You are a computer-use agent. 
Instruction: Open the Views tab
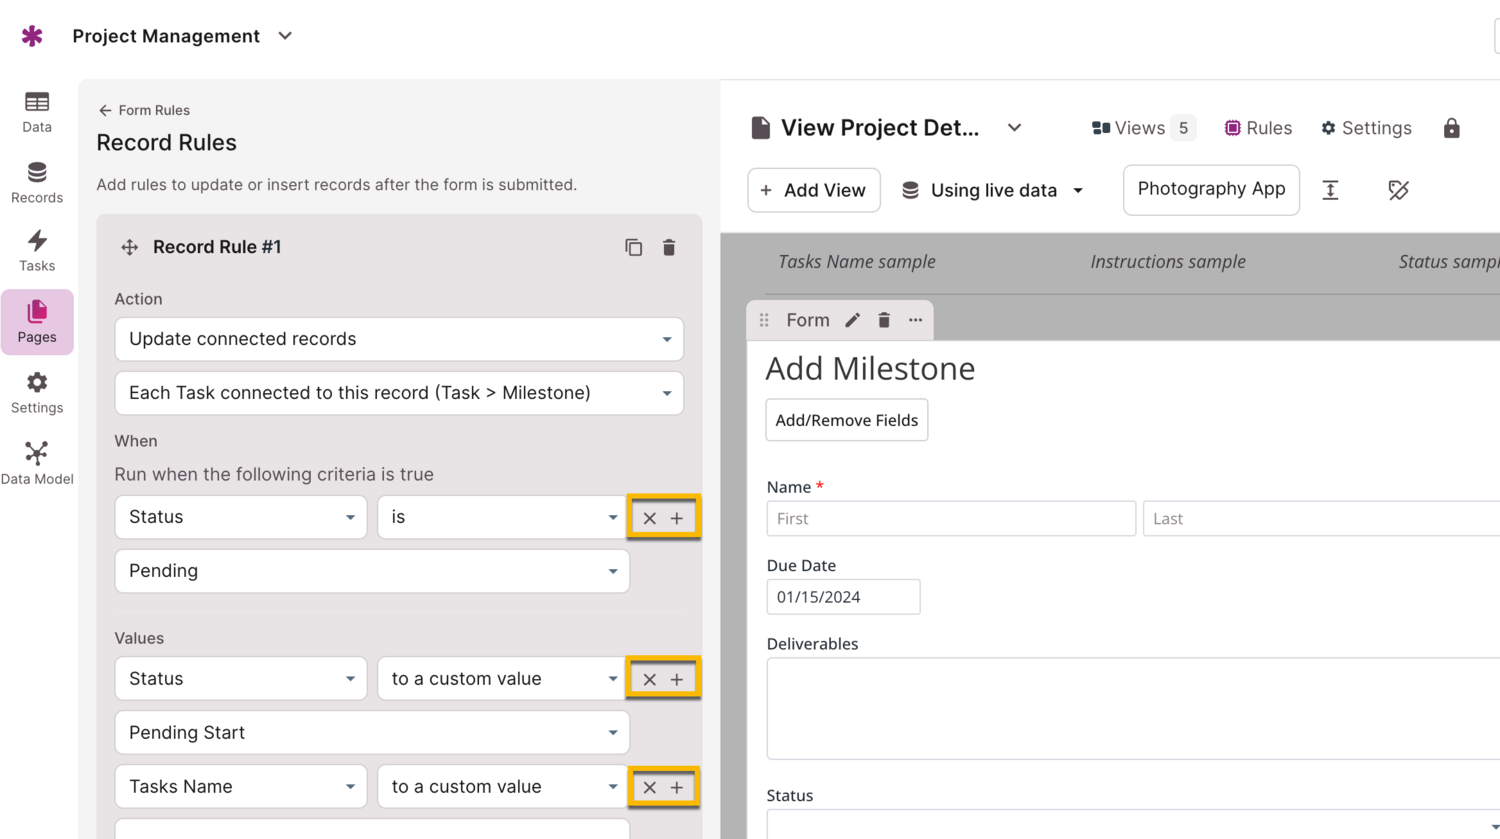tap(1141, 128)
